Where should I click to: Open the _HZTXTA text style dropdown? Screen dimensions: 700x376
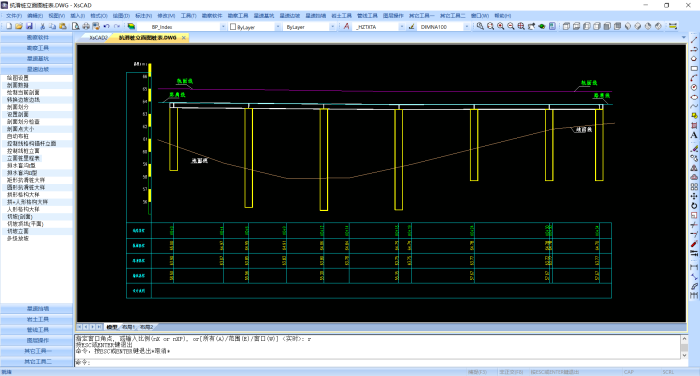pyautogui.click(x=401, y=27)
